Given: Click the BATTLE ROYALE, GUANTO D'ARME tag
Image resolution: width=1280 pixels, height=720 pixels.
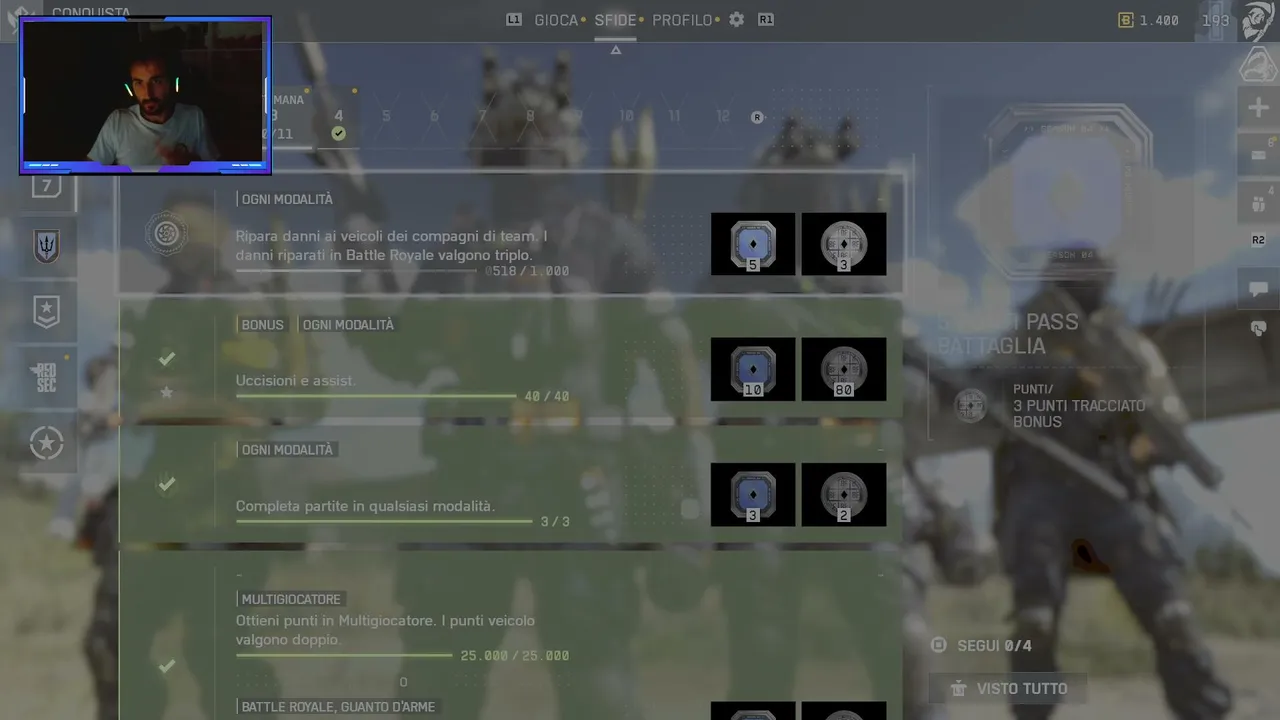Looking at the screenshot, I should (x=338, y=707).
